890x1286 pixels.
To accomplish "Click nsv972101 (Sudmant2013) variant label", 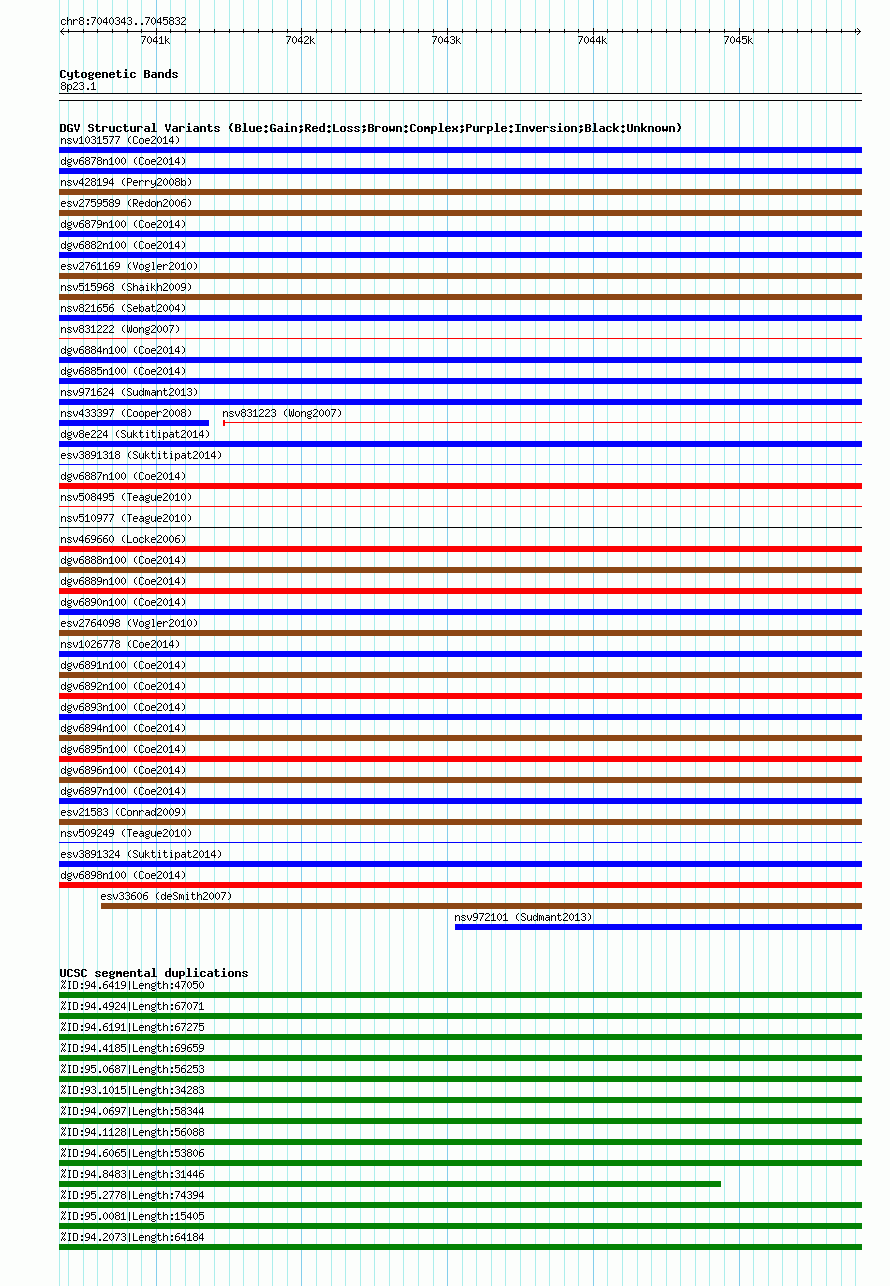I will pyautogui.click(x=523, y=917).
